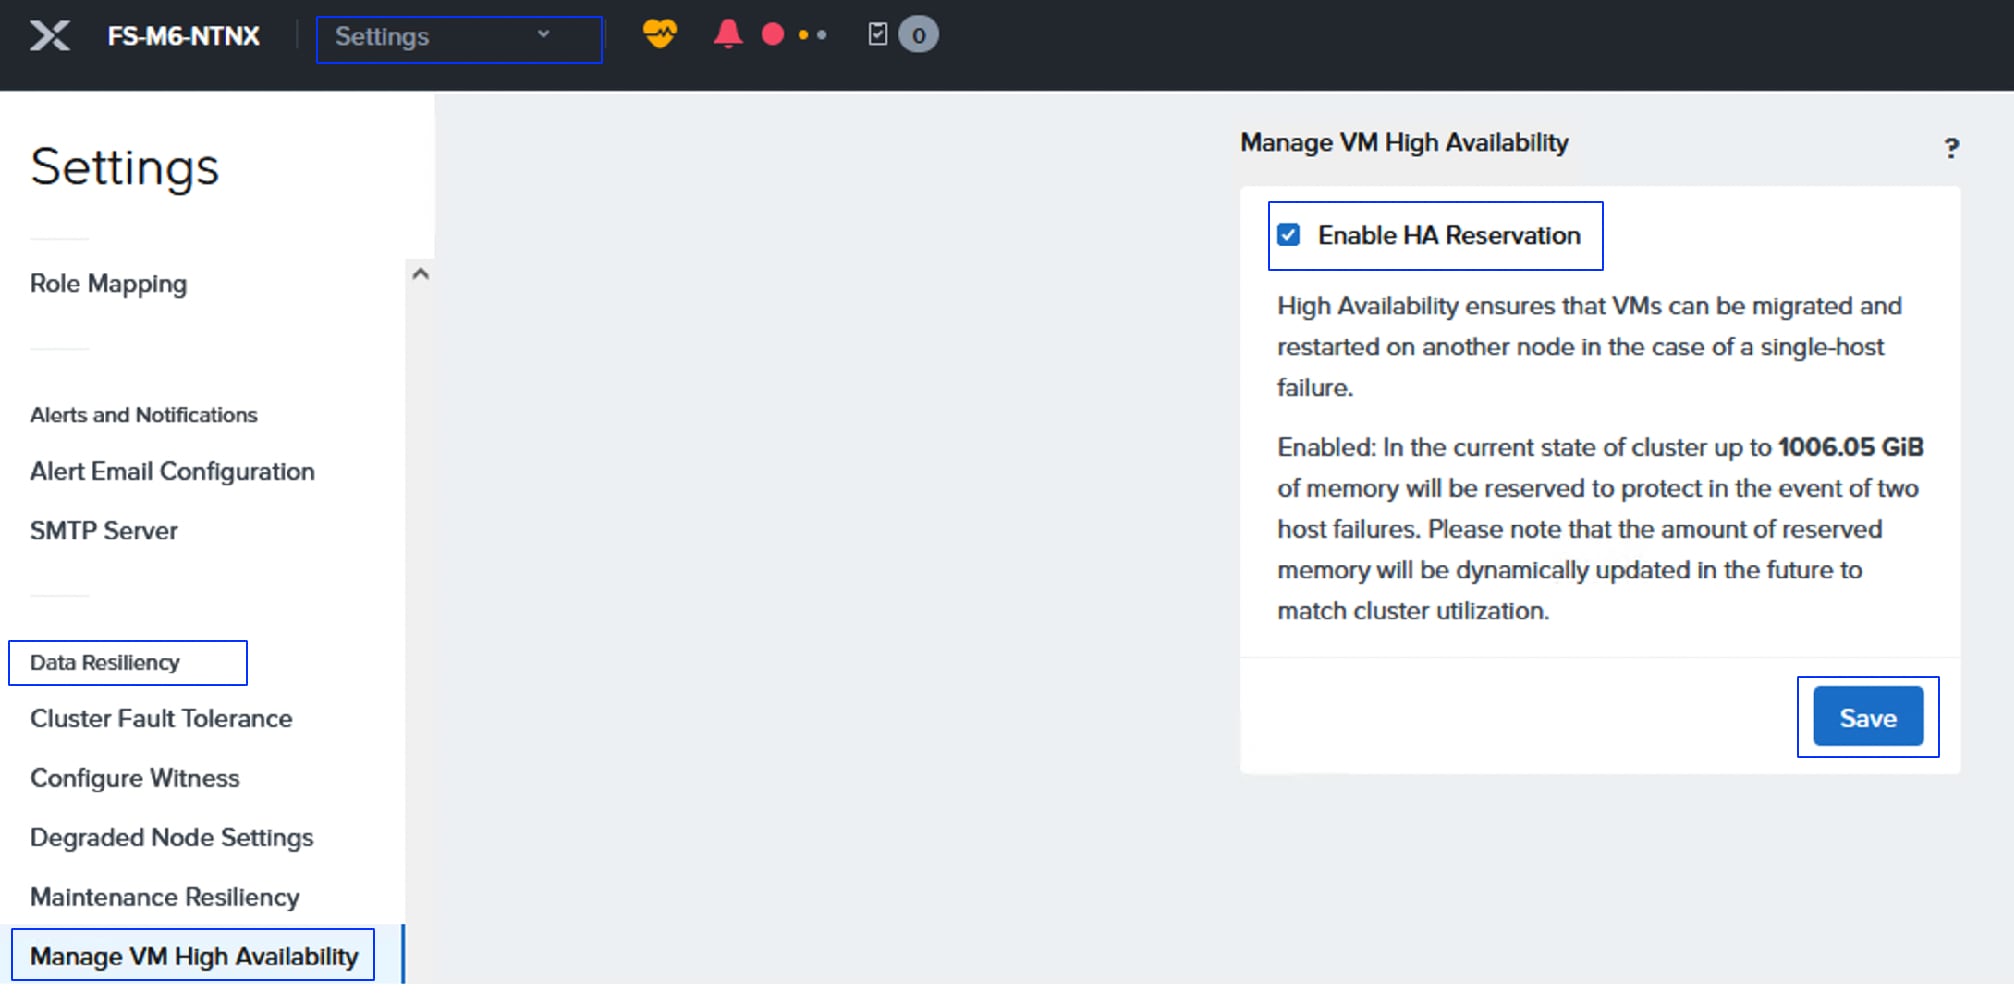Image resolution: width=2014 pixels, height=994 pixels.
Task: Click the chevron on the Settings selector
Action: point(543,36)
